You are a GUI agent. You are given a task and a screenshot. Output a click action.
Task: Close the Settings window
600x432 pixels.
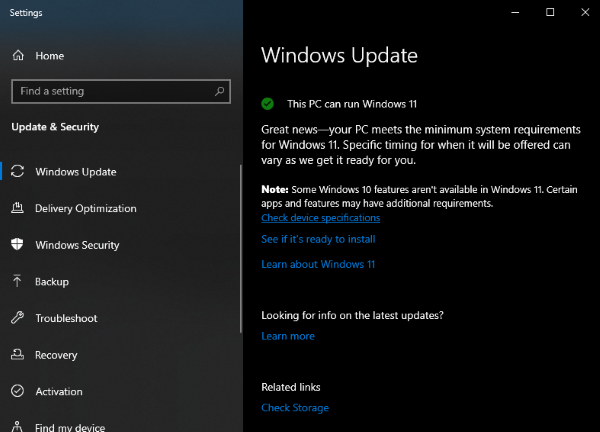[x=585, y=12]
